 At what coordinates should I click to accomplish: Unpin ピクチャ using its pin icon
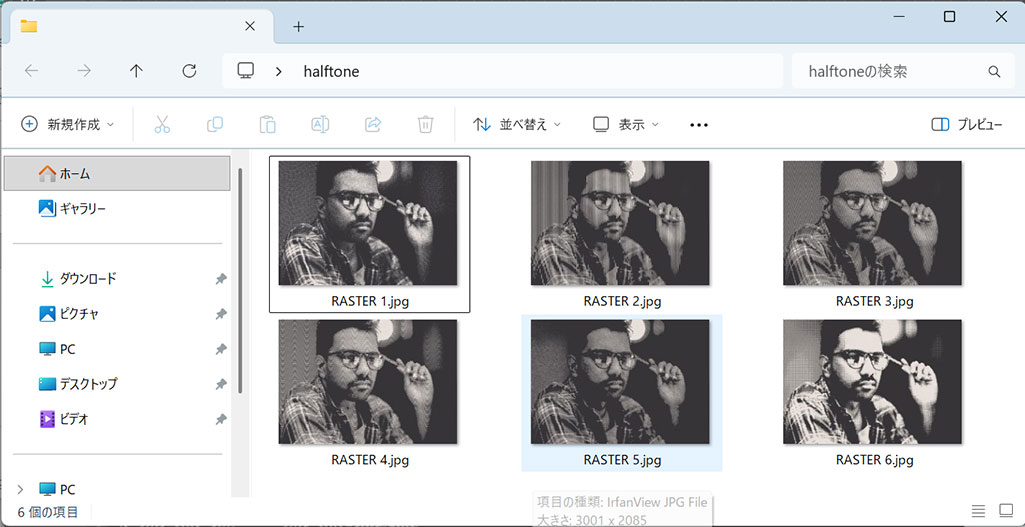click(x=221, y=314)
